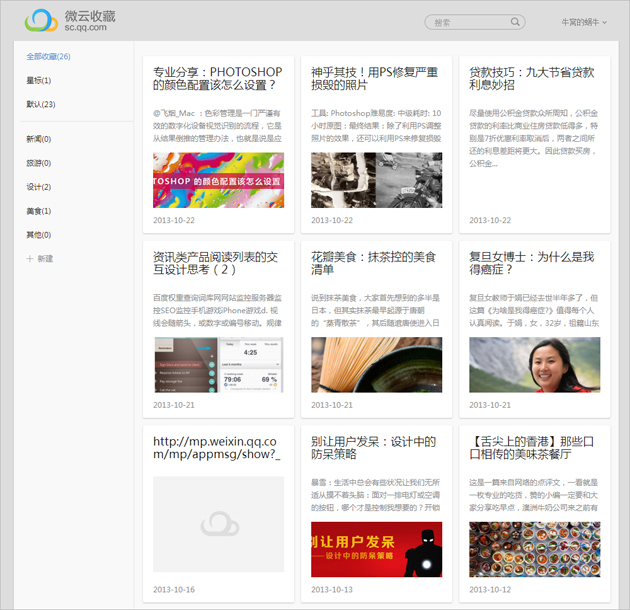This screenshot has width=630, height=610.
Task: Select 旅游(0) in the sidebar
Action: pos(39,163)
